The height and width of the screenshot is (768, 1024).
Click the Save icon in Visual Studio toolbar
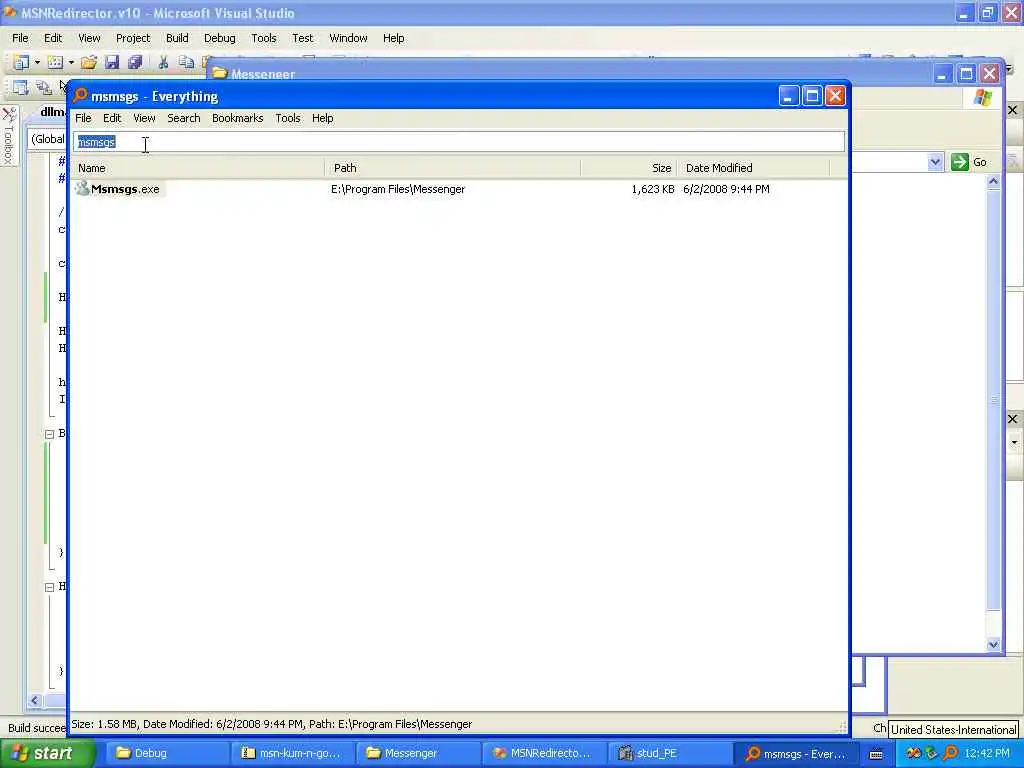click(x=112, y=63)
